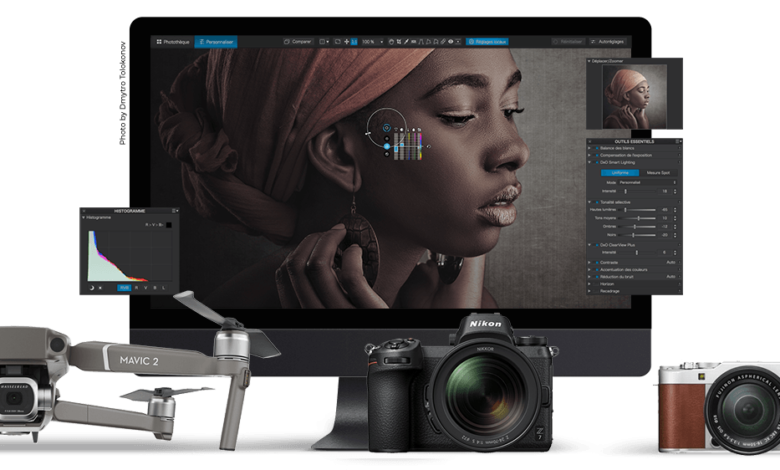Image resolution: width=780 pixels, height=470 pixels.
Task: Toggle the shadow clipping moon icon
Action: (x=92, y=287)
